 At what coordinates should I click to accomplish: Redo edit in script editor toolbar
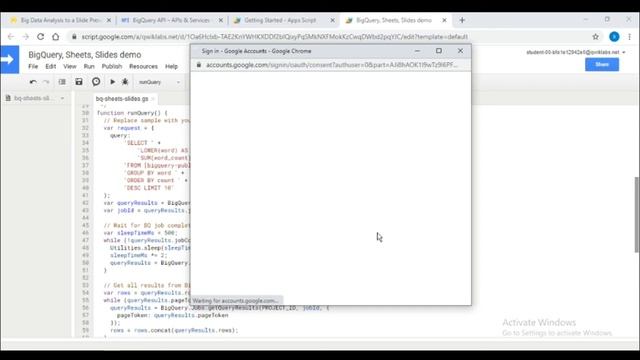pyautogui.click(x=46, y=82)
